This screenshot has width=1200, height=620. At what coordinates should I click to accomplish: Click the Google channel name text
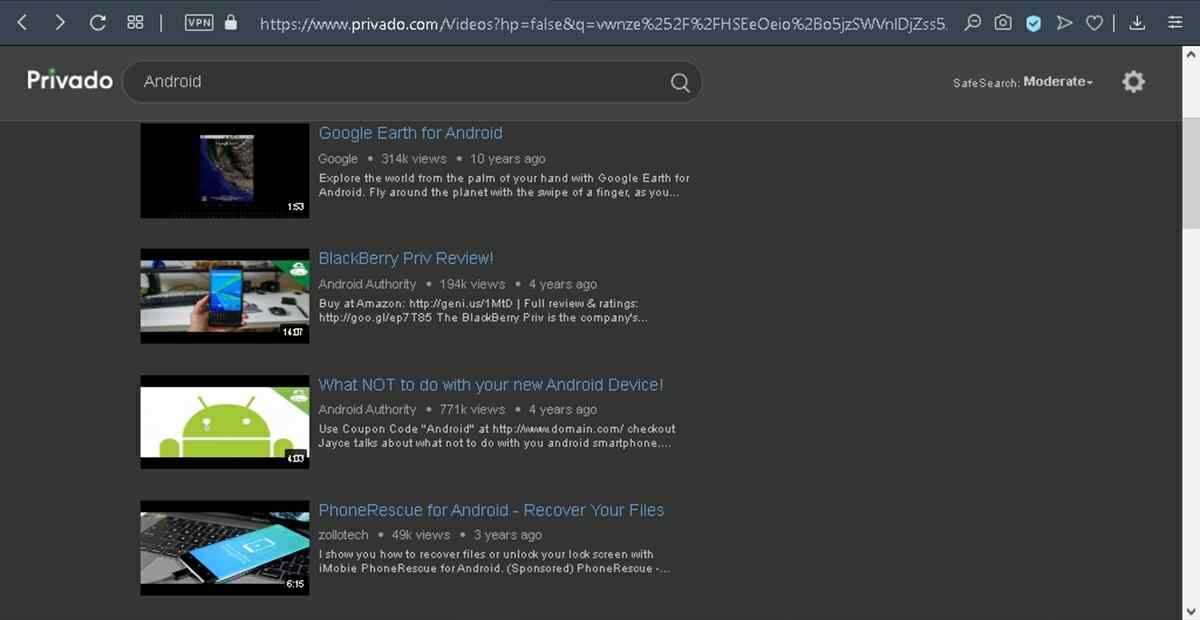[x=338, y=159]
